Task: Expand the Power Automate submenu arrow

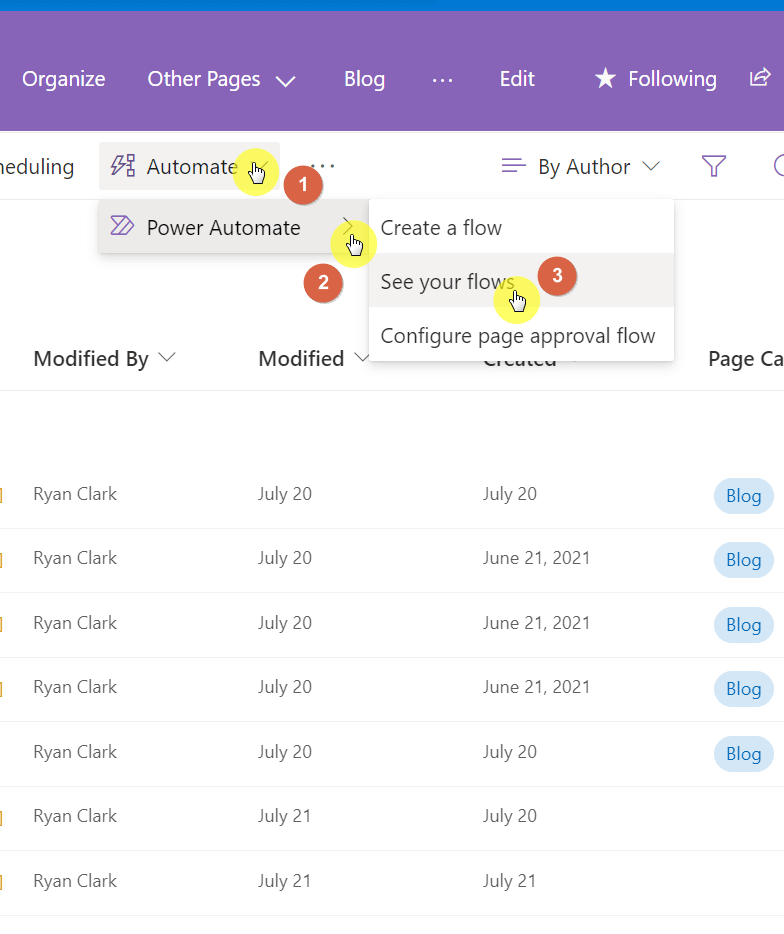Action: pyautogui.click(x=348, y=227)
